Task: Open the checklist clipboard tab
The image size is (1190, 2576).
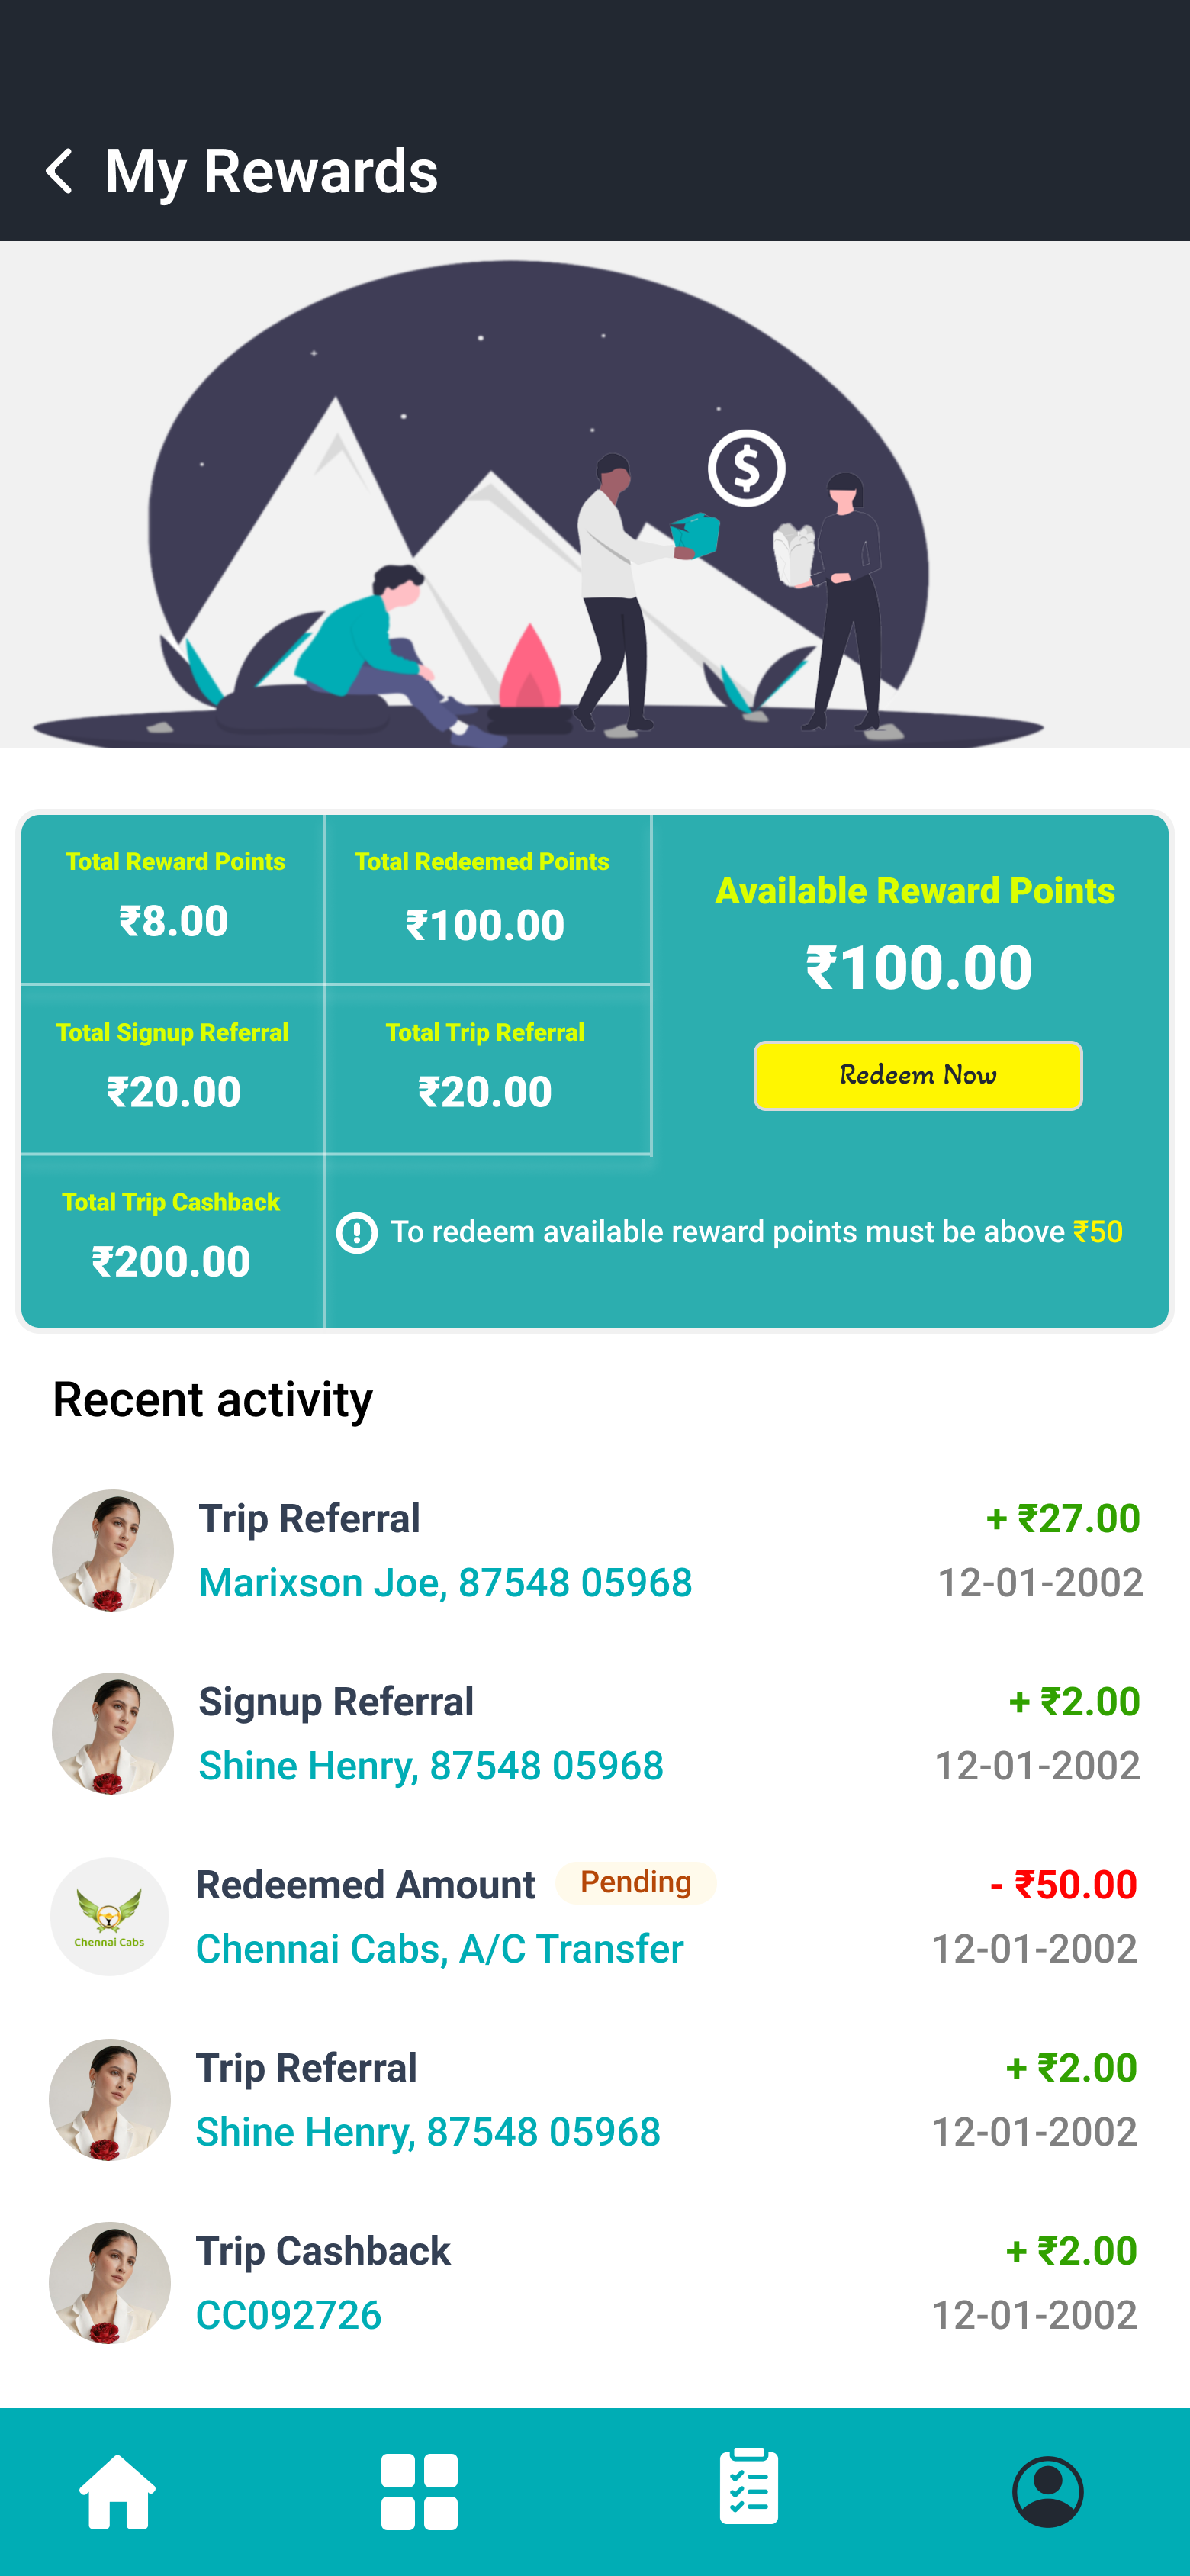Action: point(748,2487)
